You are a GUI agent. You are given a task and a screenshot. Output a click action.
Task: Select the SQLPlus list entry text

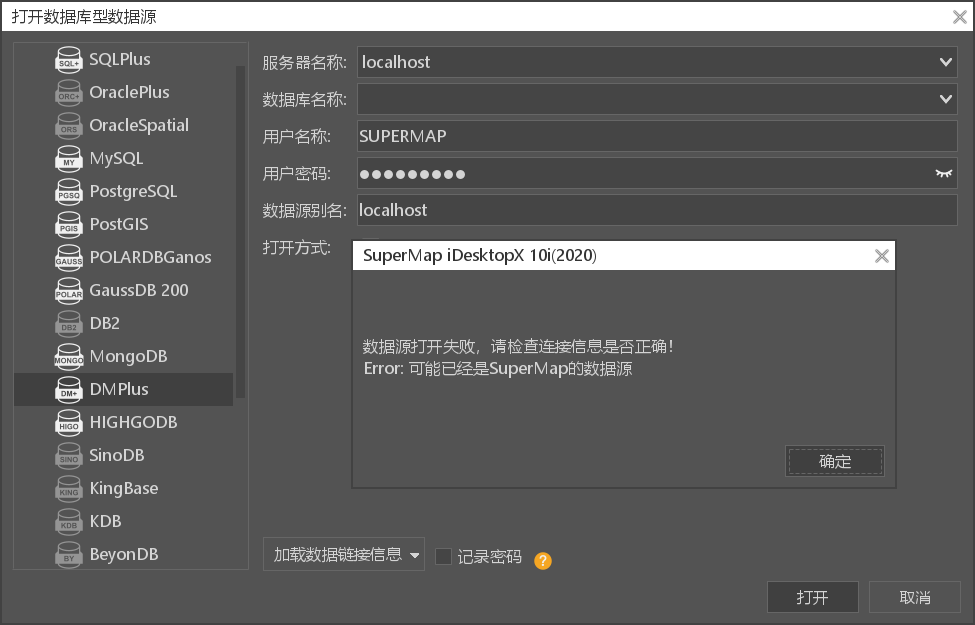120,59
